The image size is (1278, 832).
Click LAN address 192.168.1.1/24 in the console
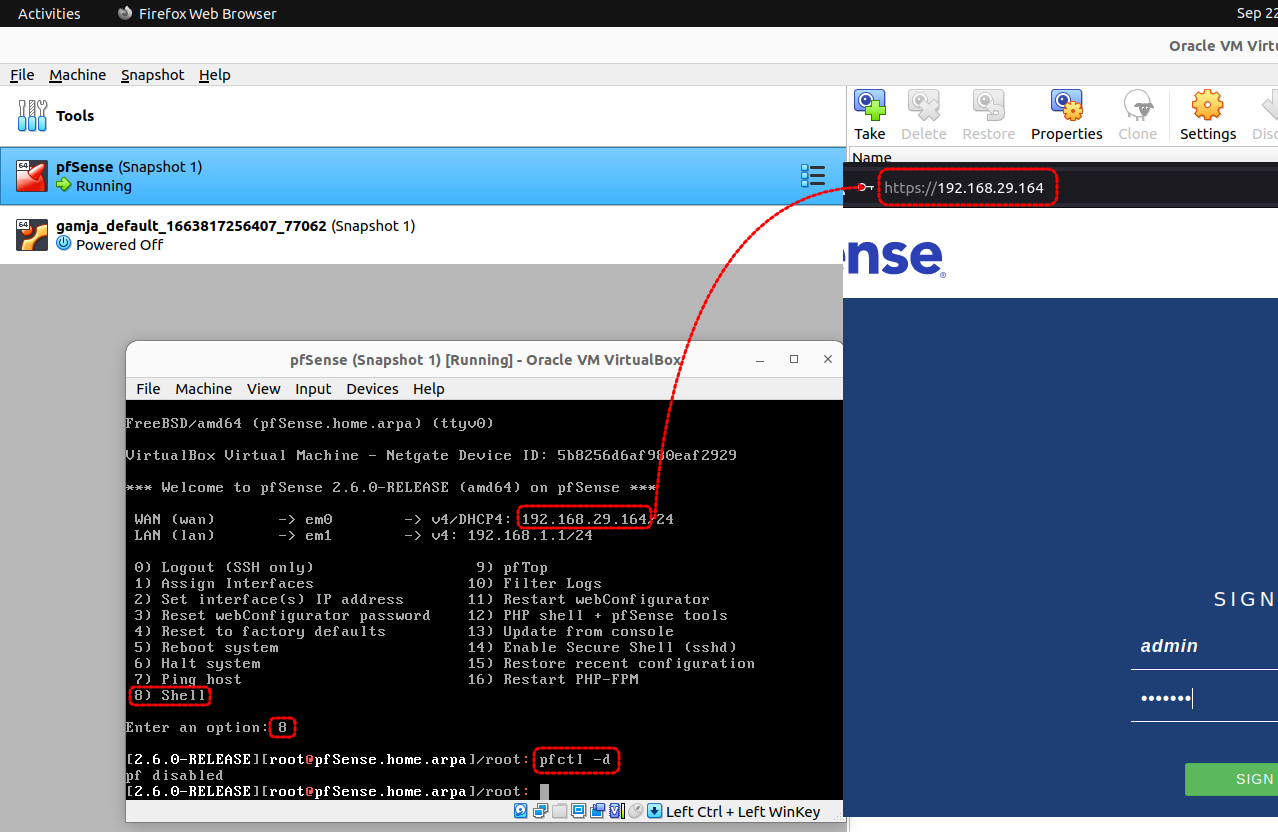click(x=528, y=535)
